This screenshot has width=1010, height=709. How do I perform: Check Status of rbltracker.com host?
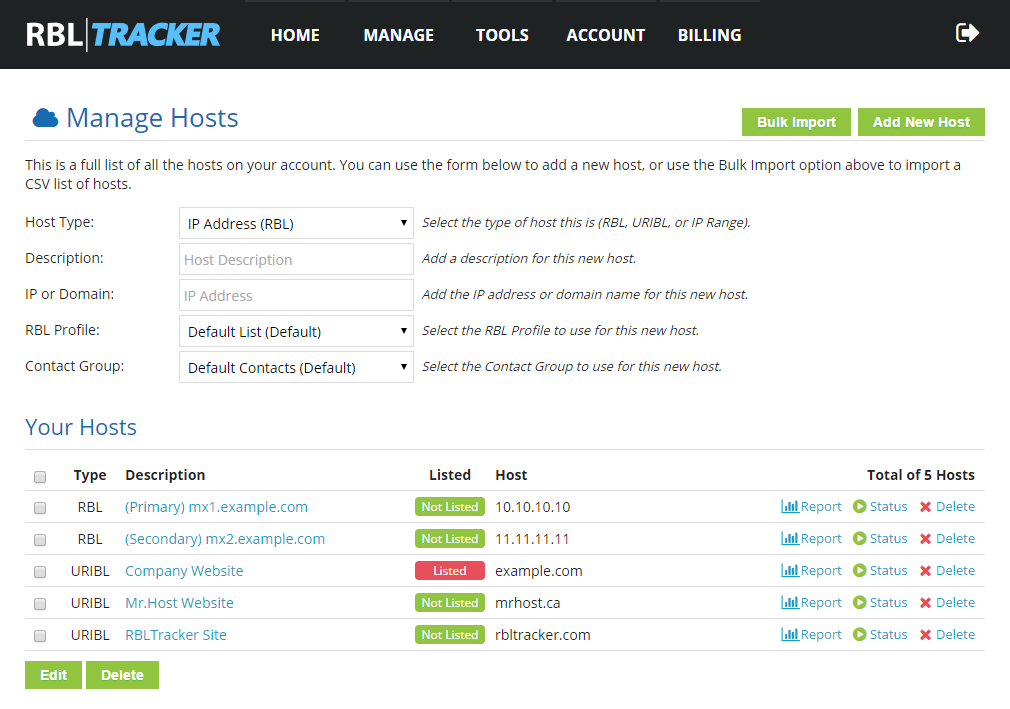880,634
